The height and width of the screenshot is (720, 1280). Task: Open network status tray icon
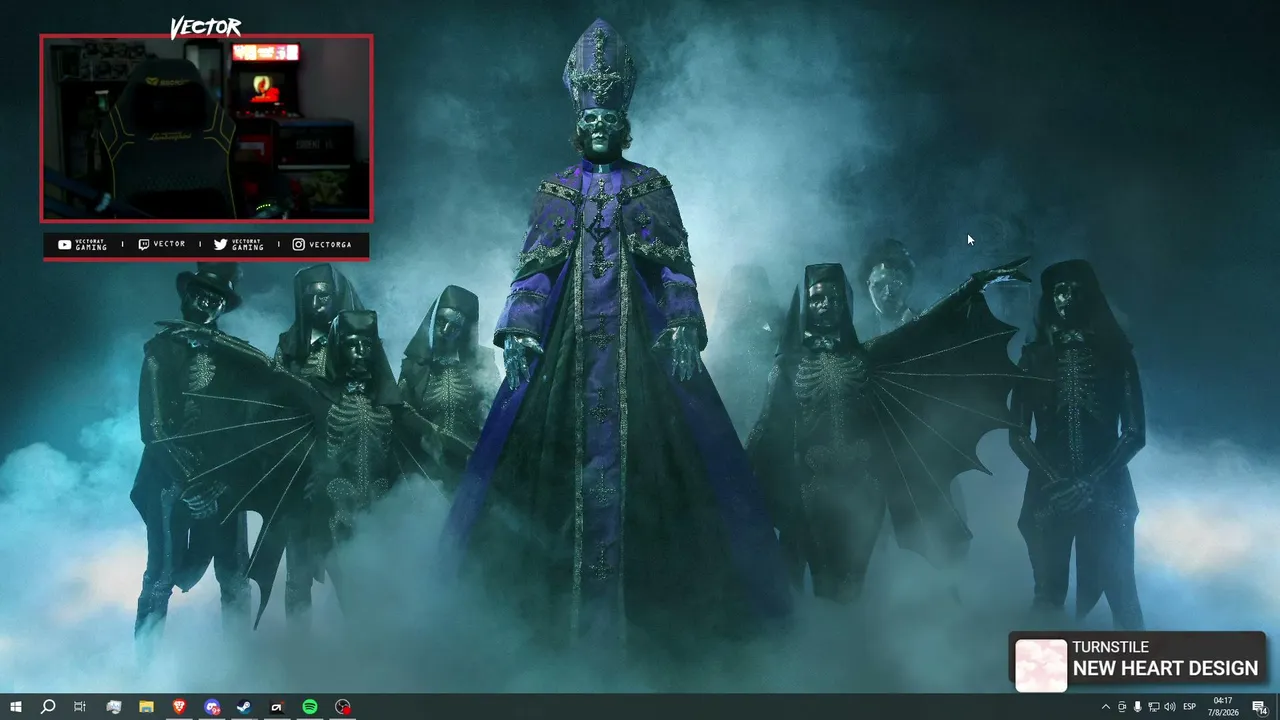(x=1153, y=707)
